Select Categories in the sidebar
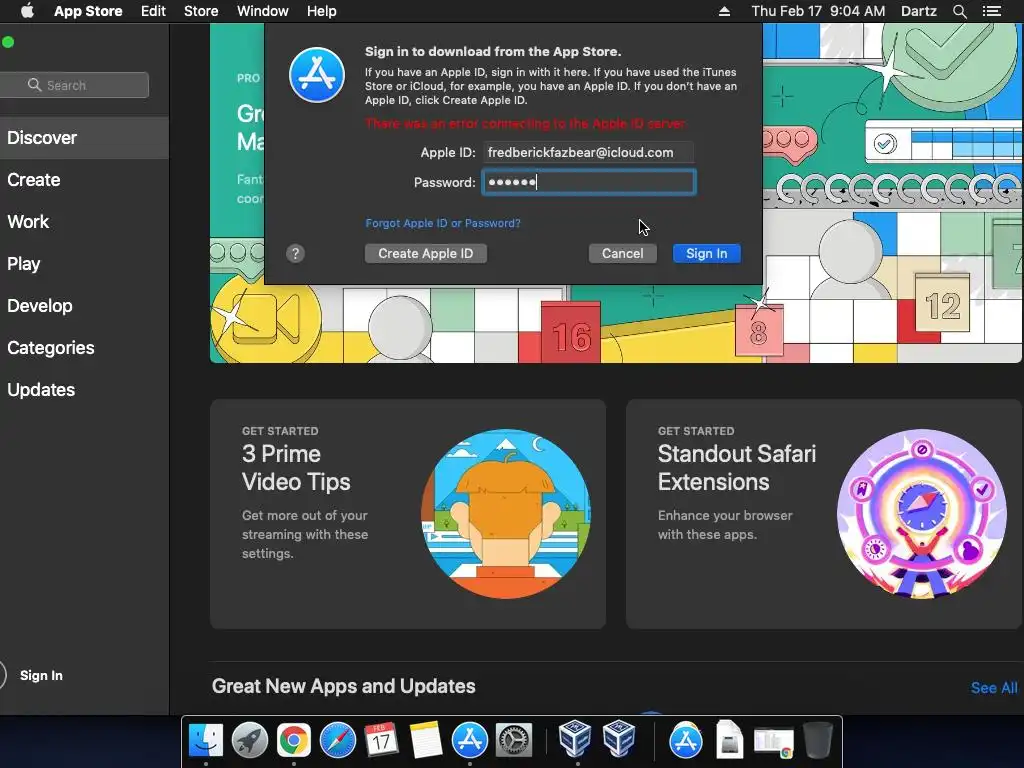 tap(84, 347)
